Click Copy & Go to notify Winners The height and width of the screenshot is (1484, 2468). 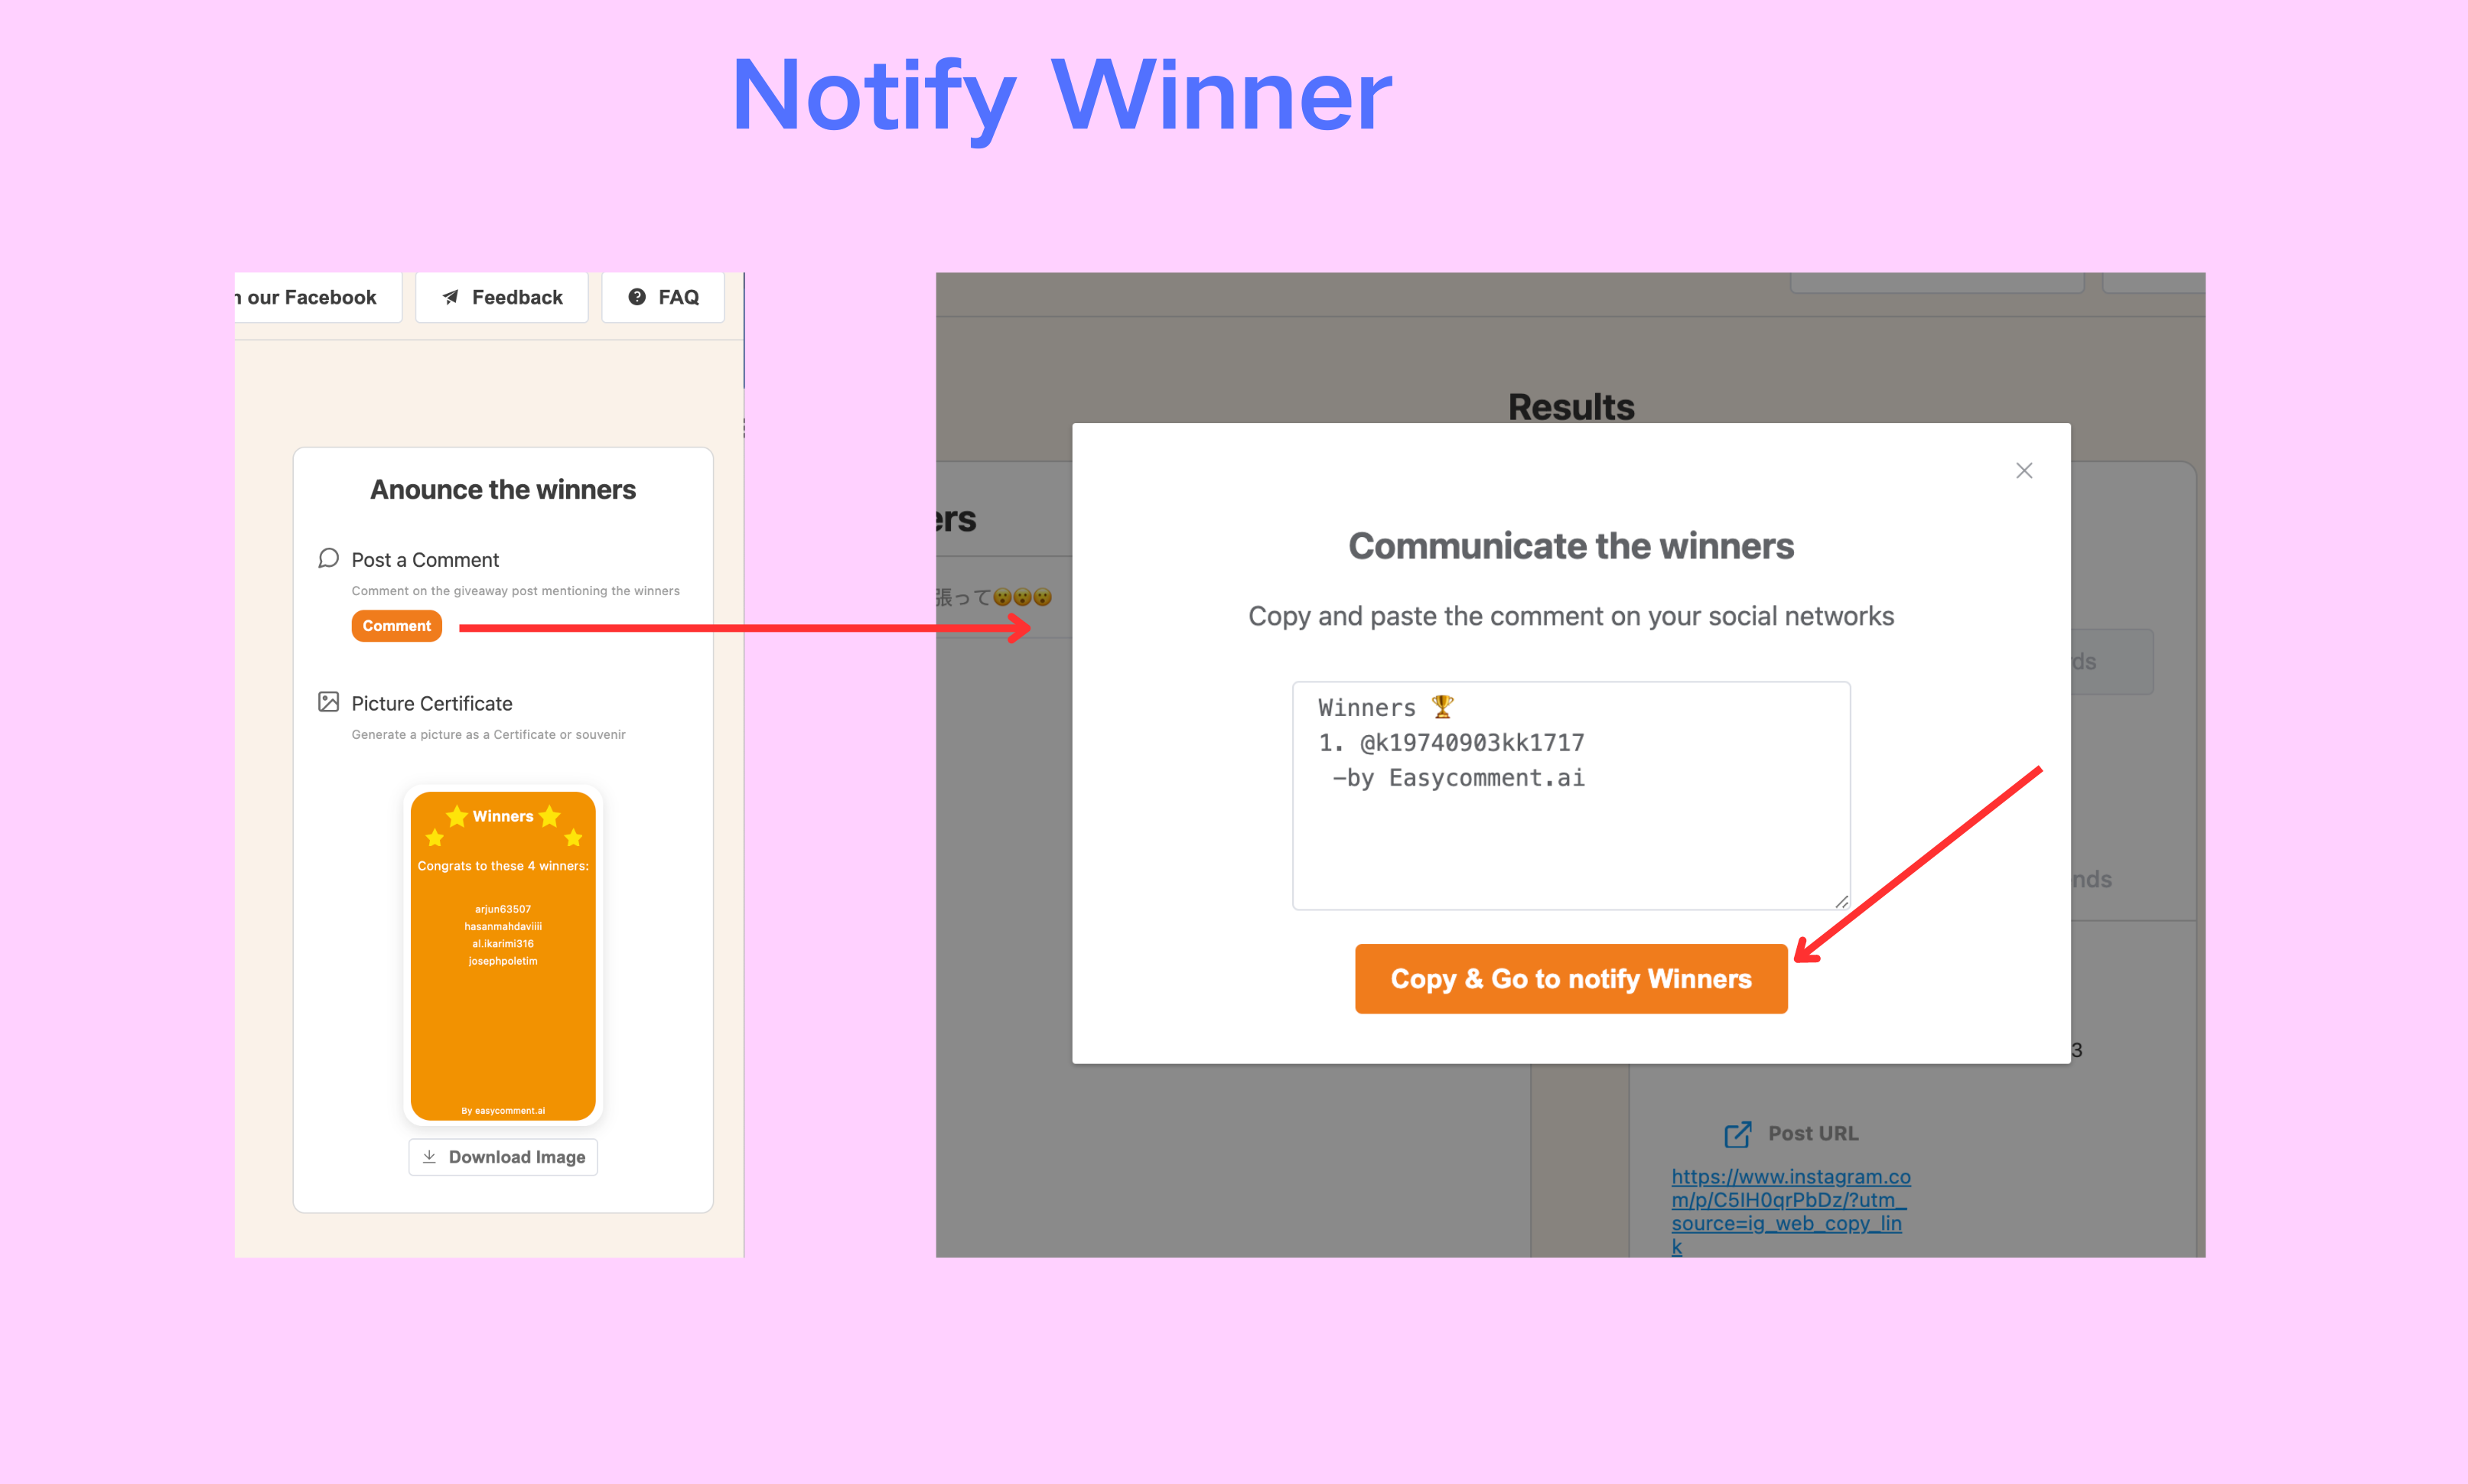(1571, 978)
